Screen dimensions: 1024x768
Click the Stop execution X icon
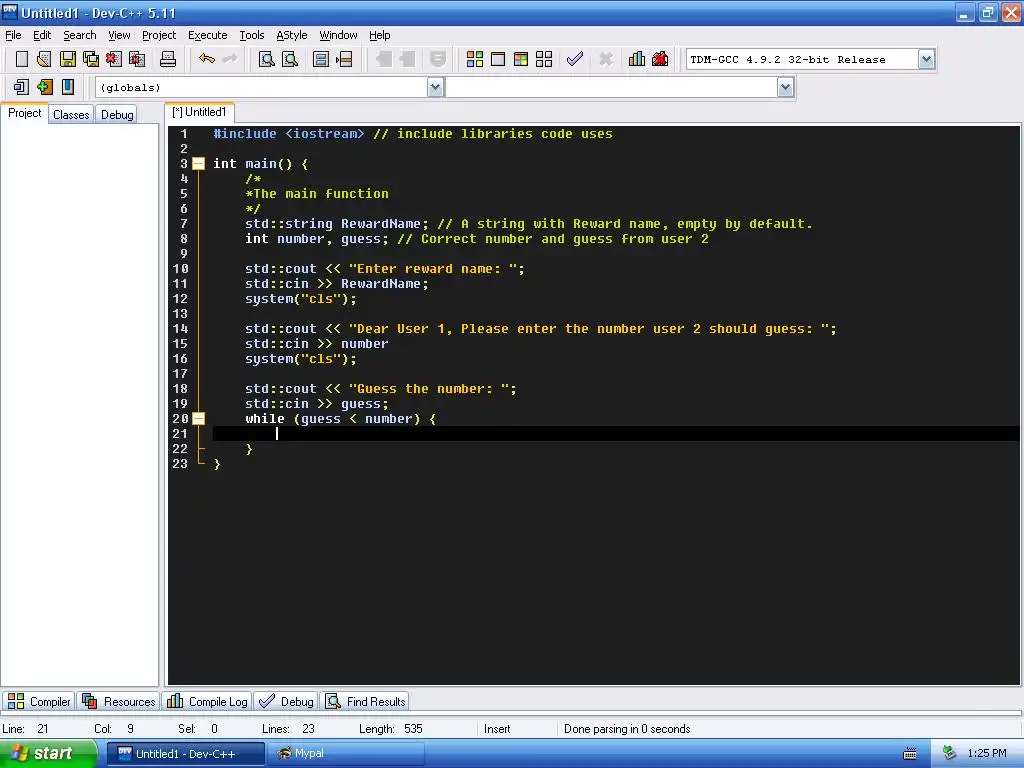(606, 59)
